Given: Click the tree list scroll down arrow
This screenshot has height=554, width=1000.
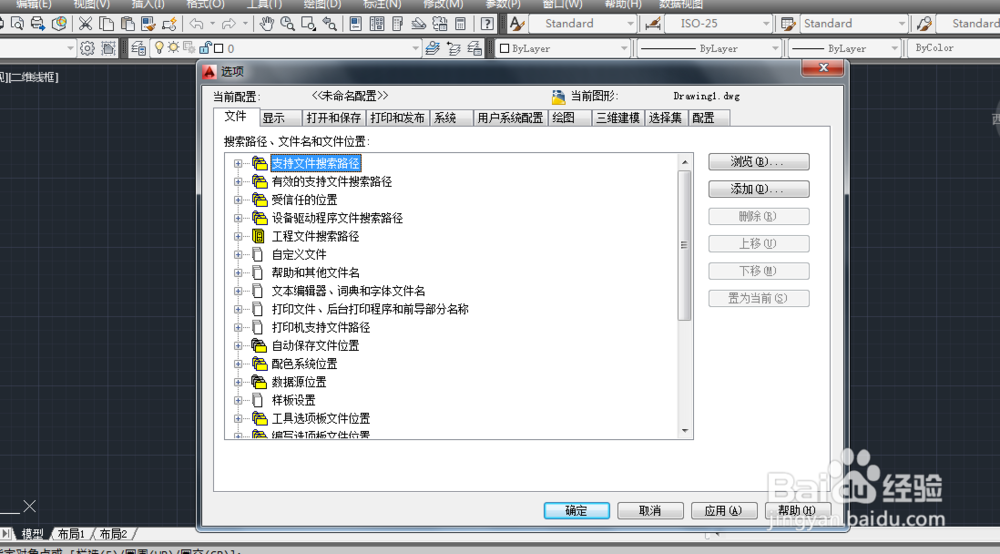Looking at the screenshot, I should (685, 431).
